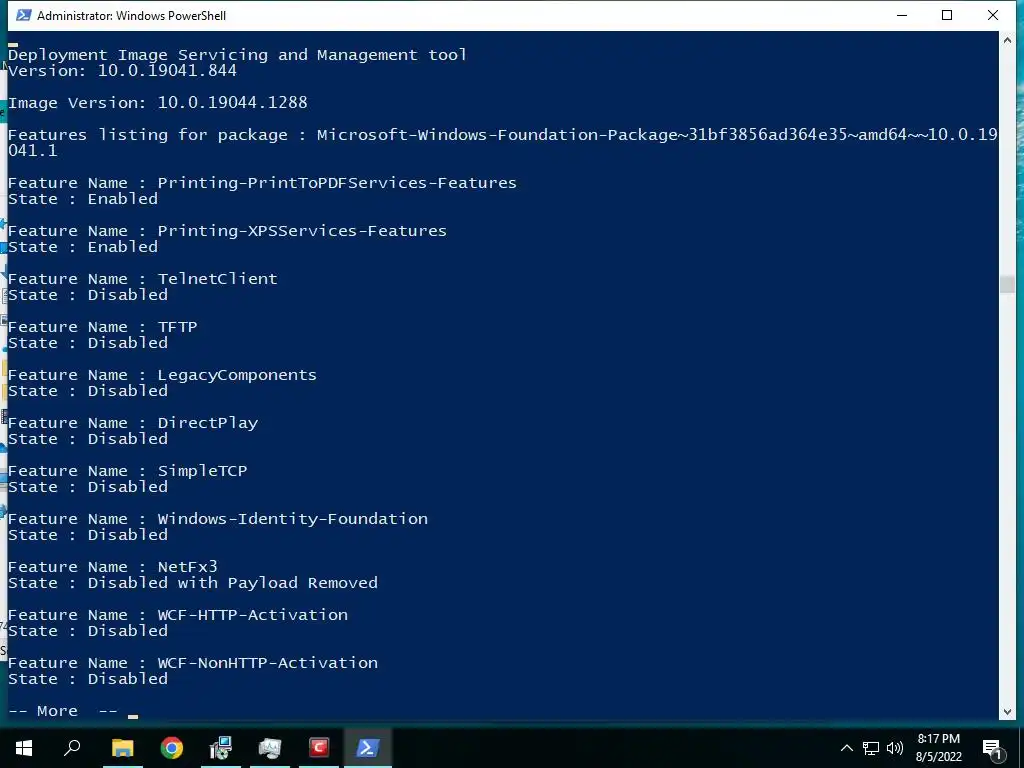
Task: Click the 'TFTP' feature name
Action: pyautogui.click(x=177, y=327)
